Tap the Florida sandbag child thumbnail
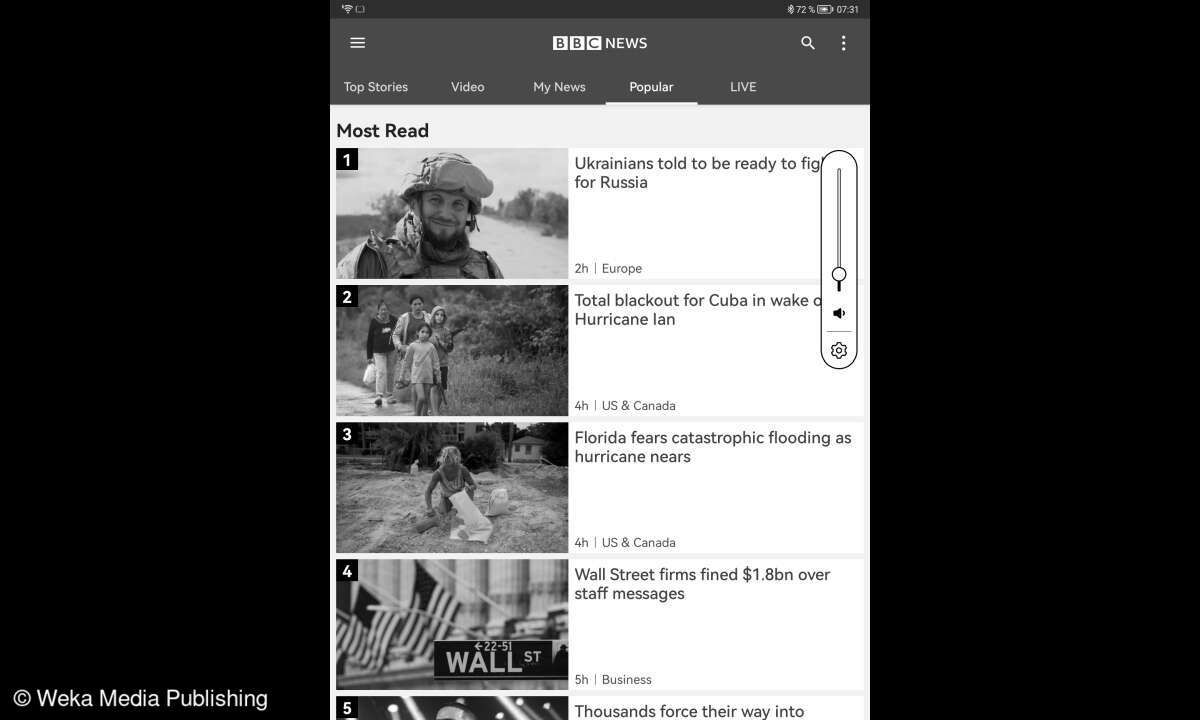 pyautogui.click(x=452, y=487)
